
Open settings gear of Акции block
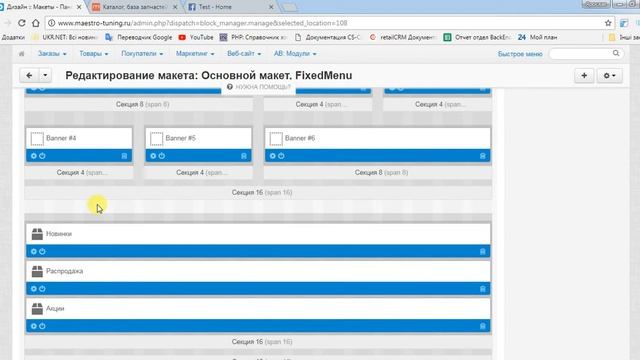pyautogui.click(x=34, y=326)
